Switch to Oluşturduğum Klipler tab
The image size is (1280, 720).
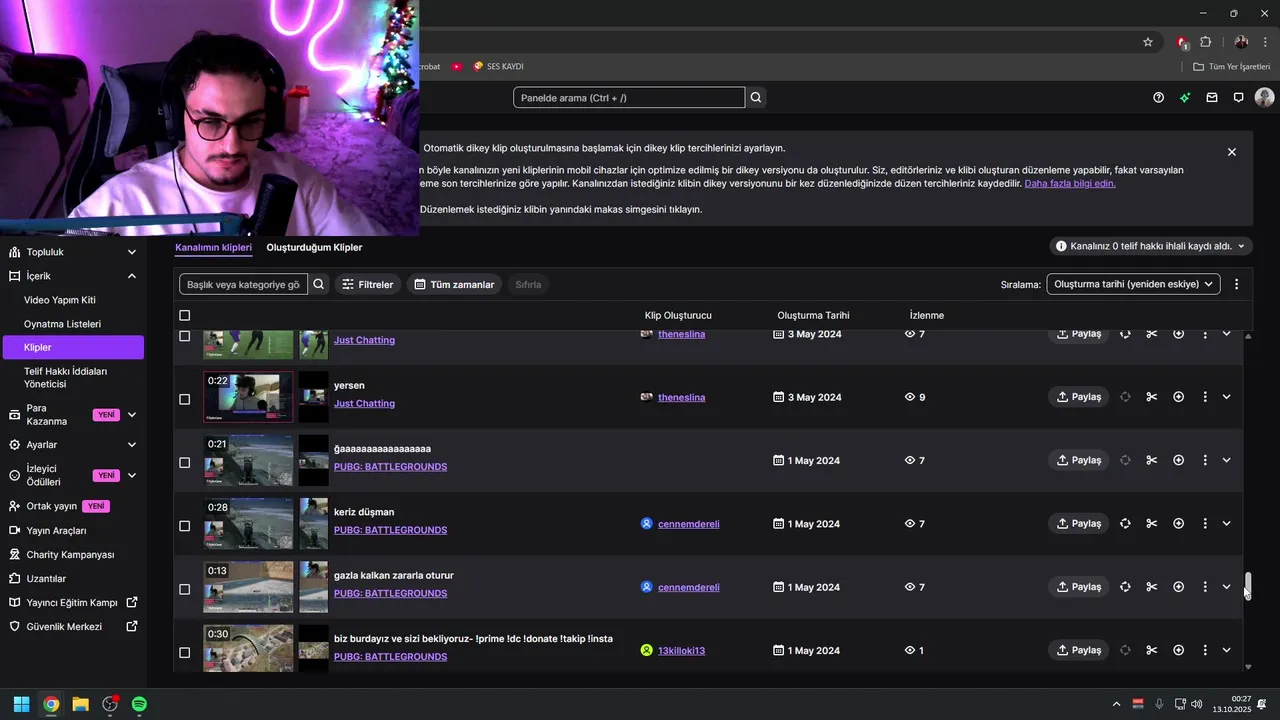click(314, 247)
